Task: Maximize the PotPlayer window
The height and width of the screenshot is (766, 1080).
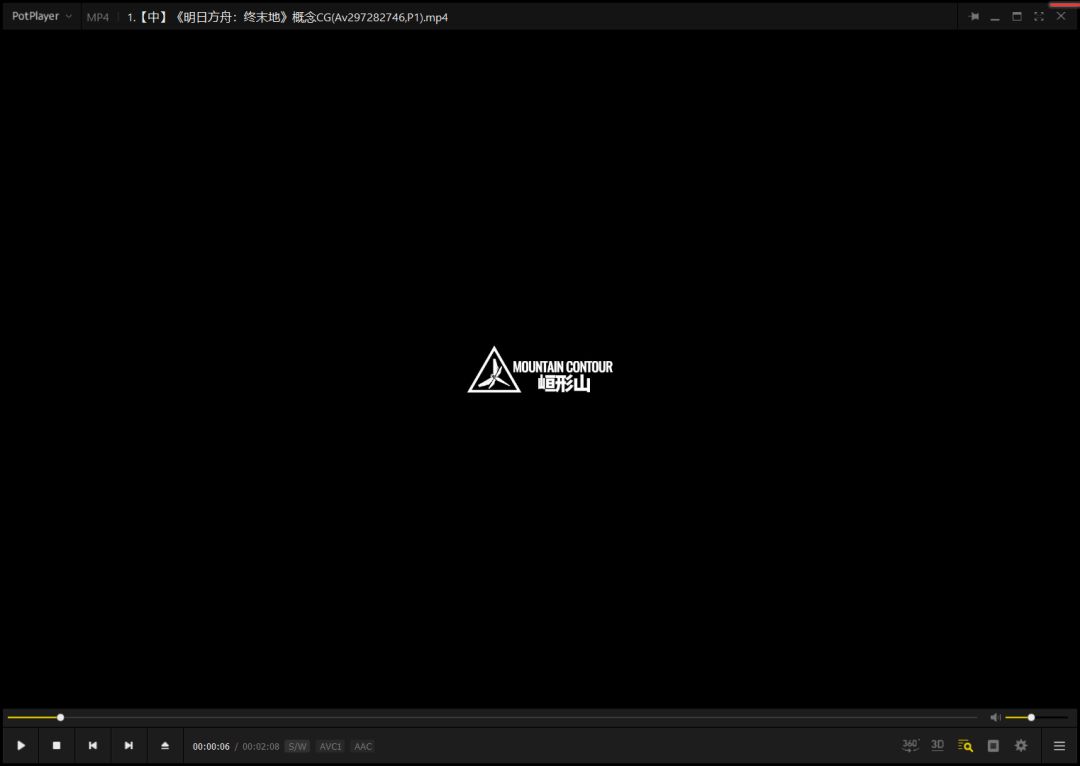Action: [1017, 17]
